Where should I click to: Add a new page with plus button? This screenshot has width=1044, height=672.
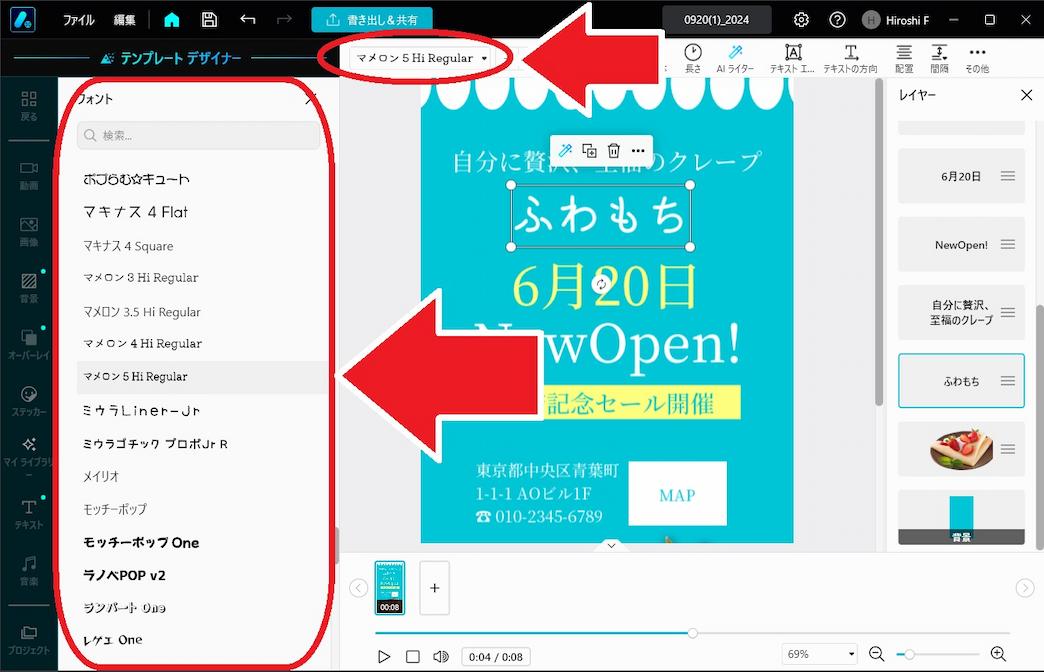coord(434,588)
